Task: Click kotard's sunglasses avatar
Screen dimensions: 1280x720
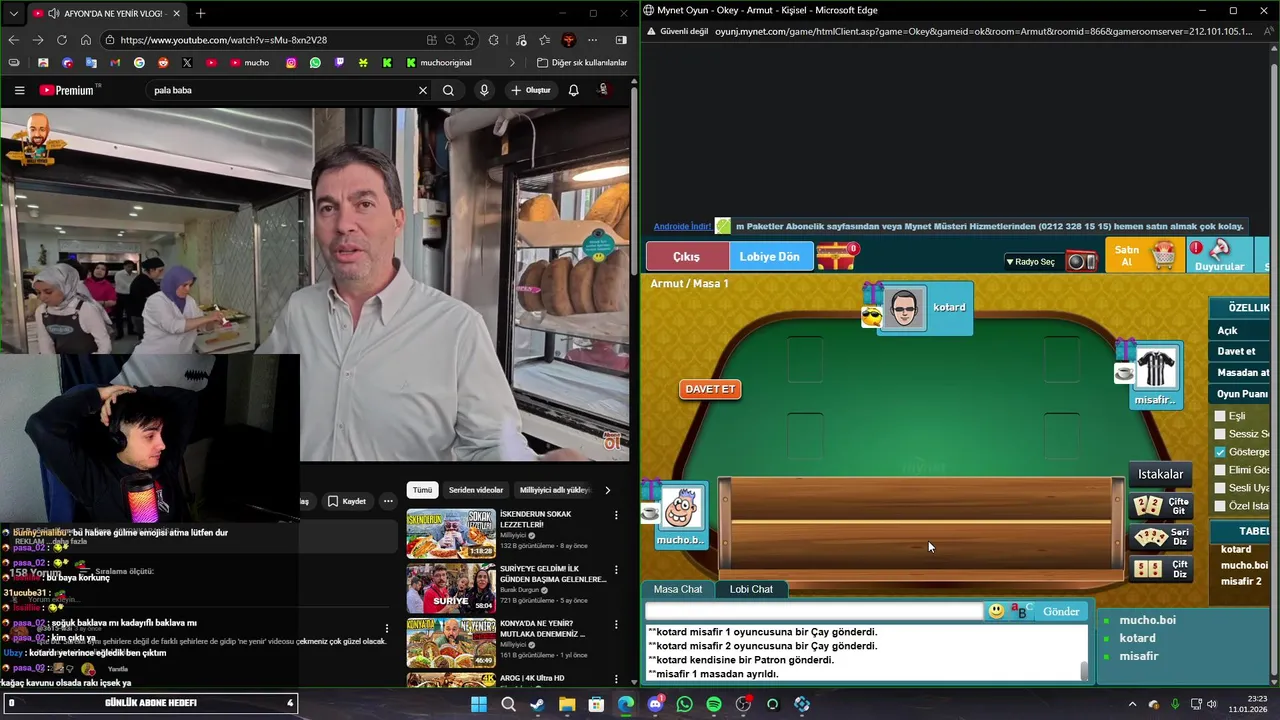Action: click(904, 308)
